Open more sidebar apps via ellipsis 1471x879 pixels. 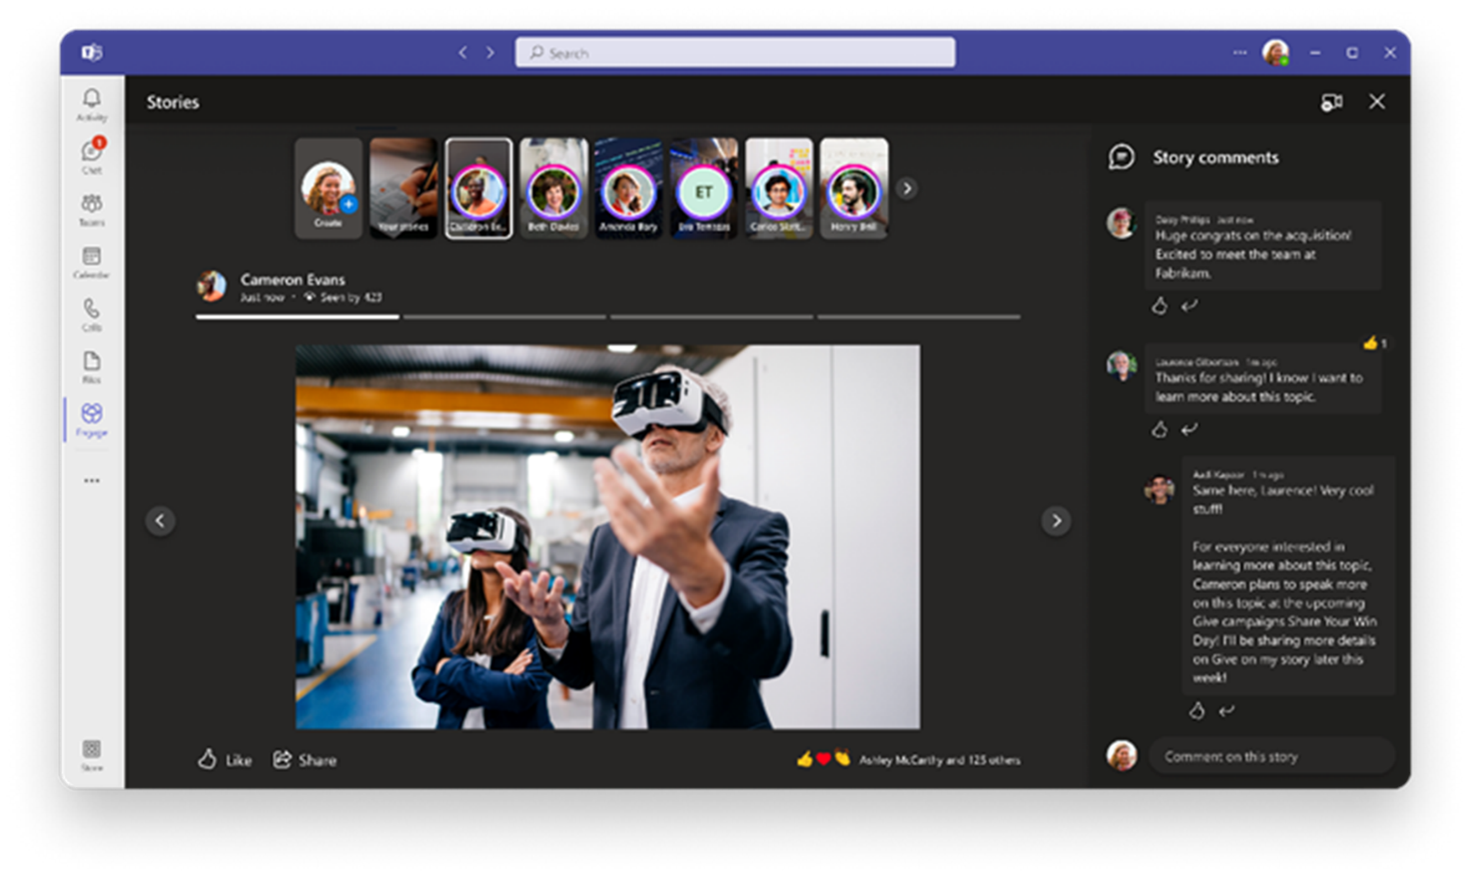coord(91,479)
